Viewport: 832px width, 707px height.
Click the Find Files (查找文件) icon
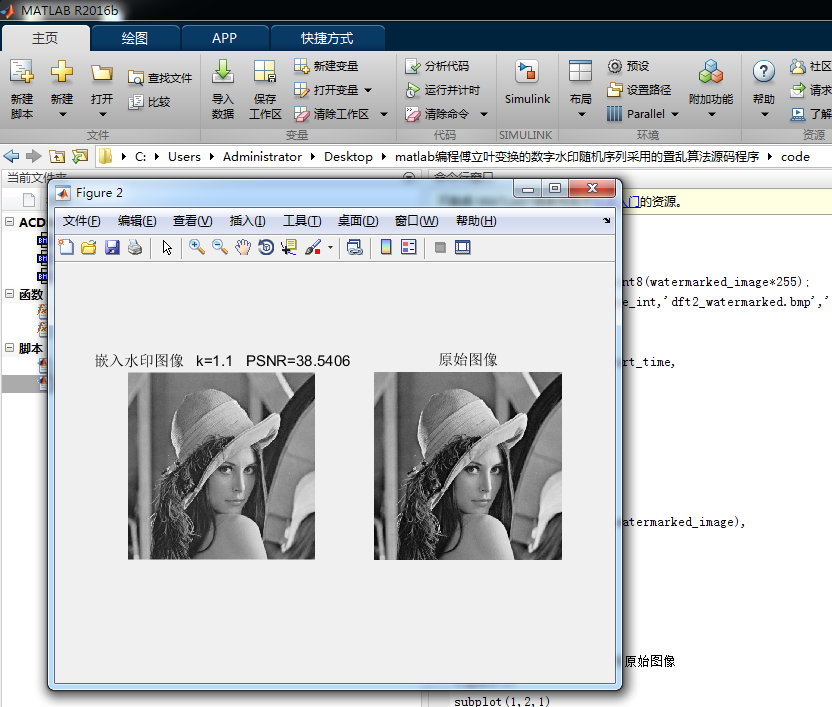click(136, 78)
